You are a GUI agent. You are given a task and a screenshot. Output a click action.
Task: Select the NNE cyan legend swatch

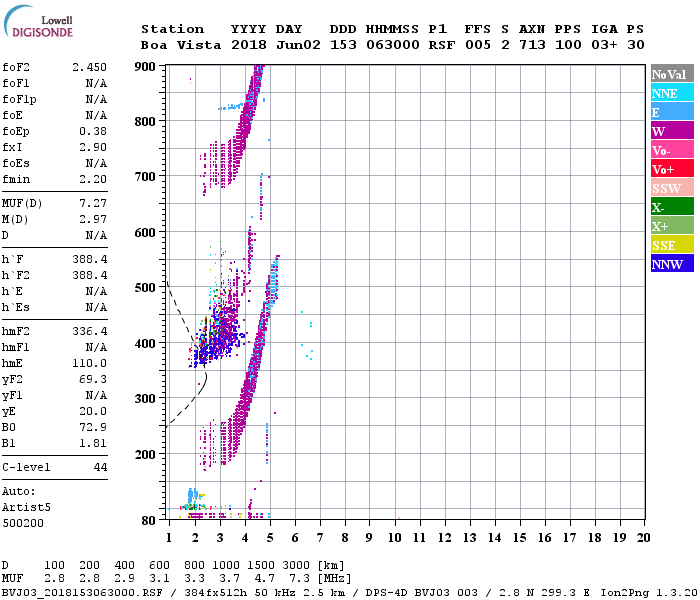click(672, 93)
